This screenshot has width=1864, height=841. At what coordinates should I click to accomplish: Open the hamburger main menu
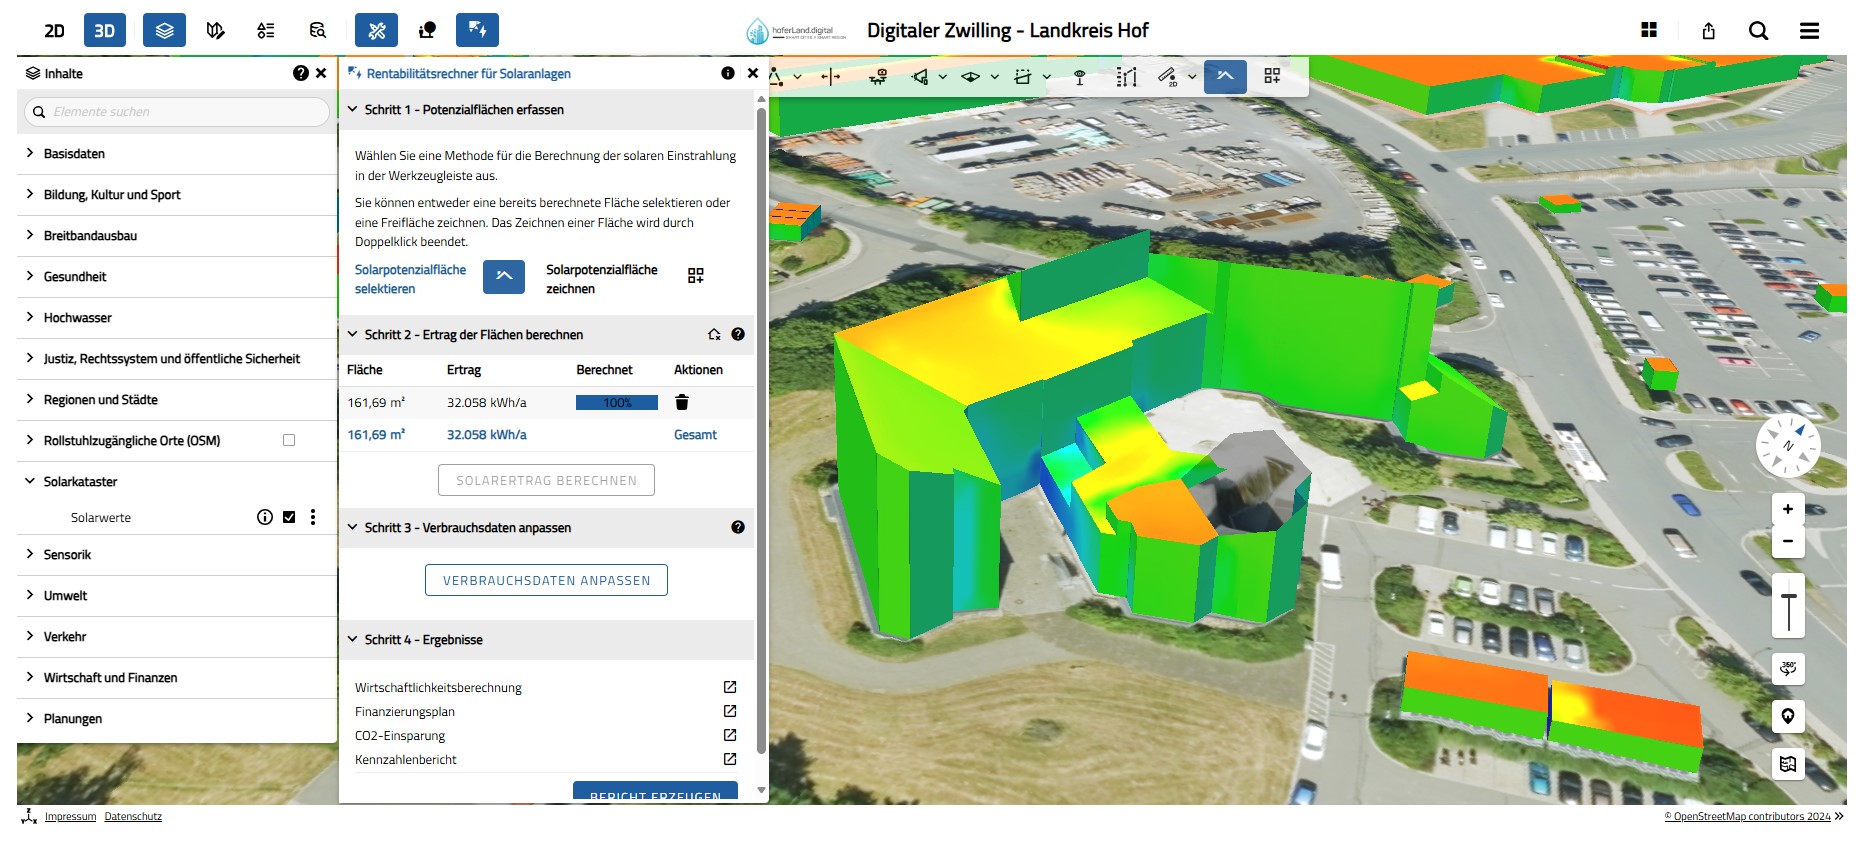pyautogui.click(x=1809, y=31)
